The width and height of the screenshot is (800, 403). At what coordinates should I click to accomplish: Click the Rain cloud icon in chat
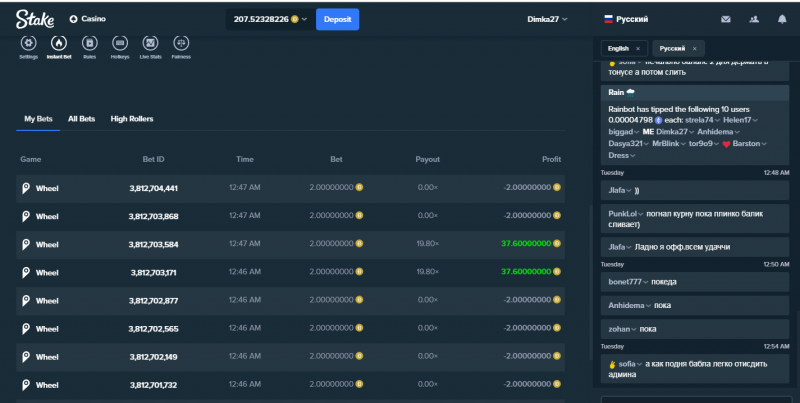(x=631, y=92)
